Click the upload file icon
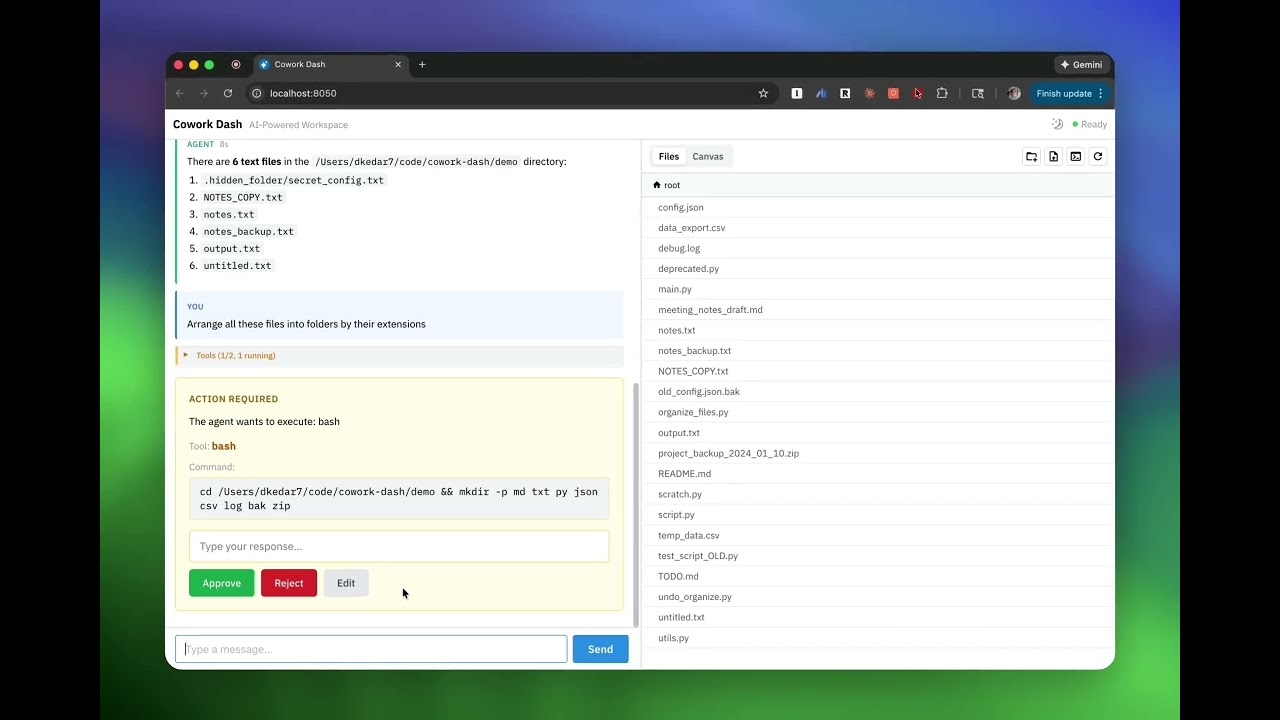The width and height of the screenshot is (1280, 720). pyautogui.click(x=1053, y=156)
